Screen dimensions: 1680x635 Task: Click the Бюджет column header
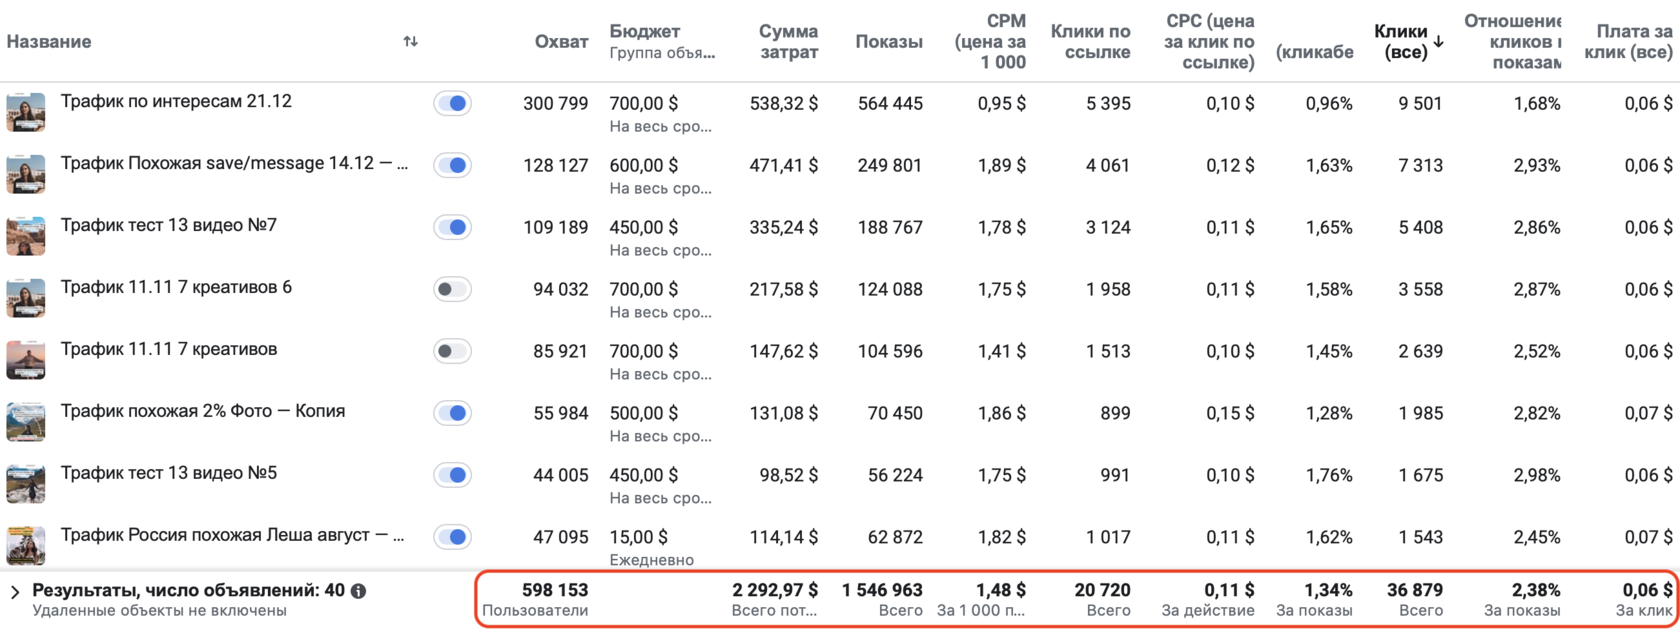click(645, 32)
